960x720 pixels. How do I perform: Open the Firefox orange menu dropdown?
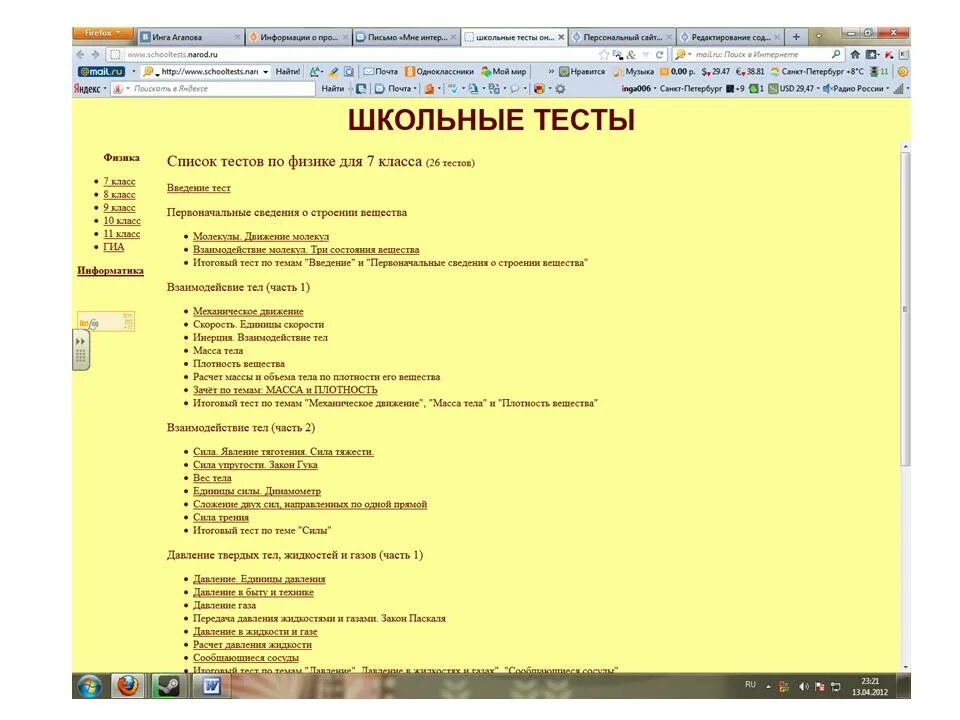[99, 31]
